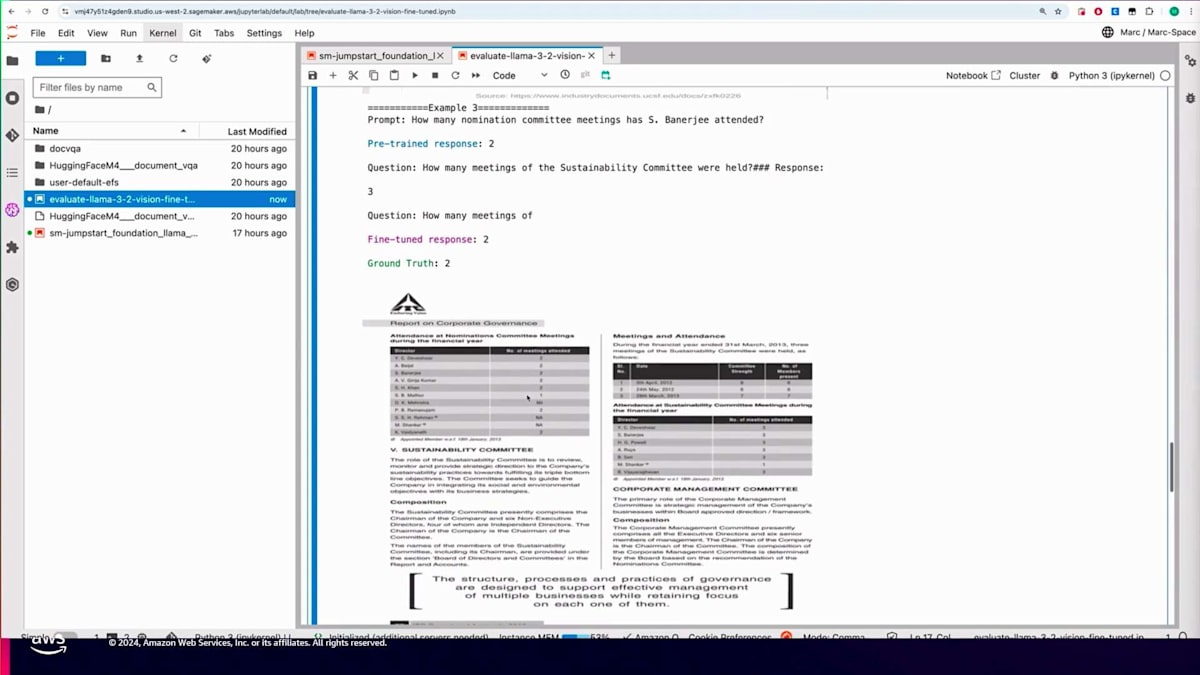This screenshot has width=1200, height=675.
Task: Open the Kernel menu
Action: click(x=163, y=33)
